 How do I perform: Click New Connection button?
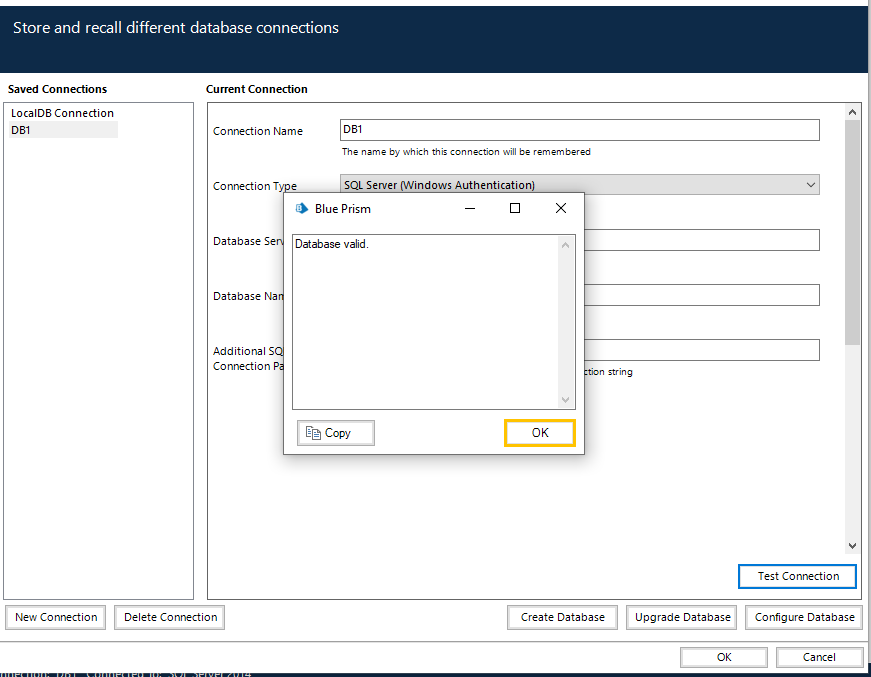[57, 617]
